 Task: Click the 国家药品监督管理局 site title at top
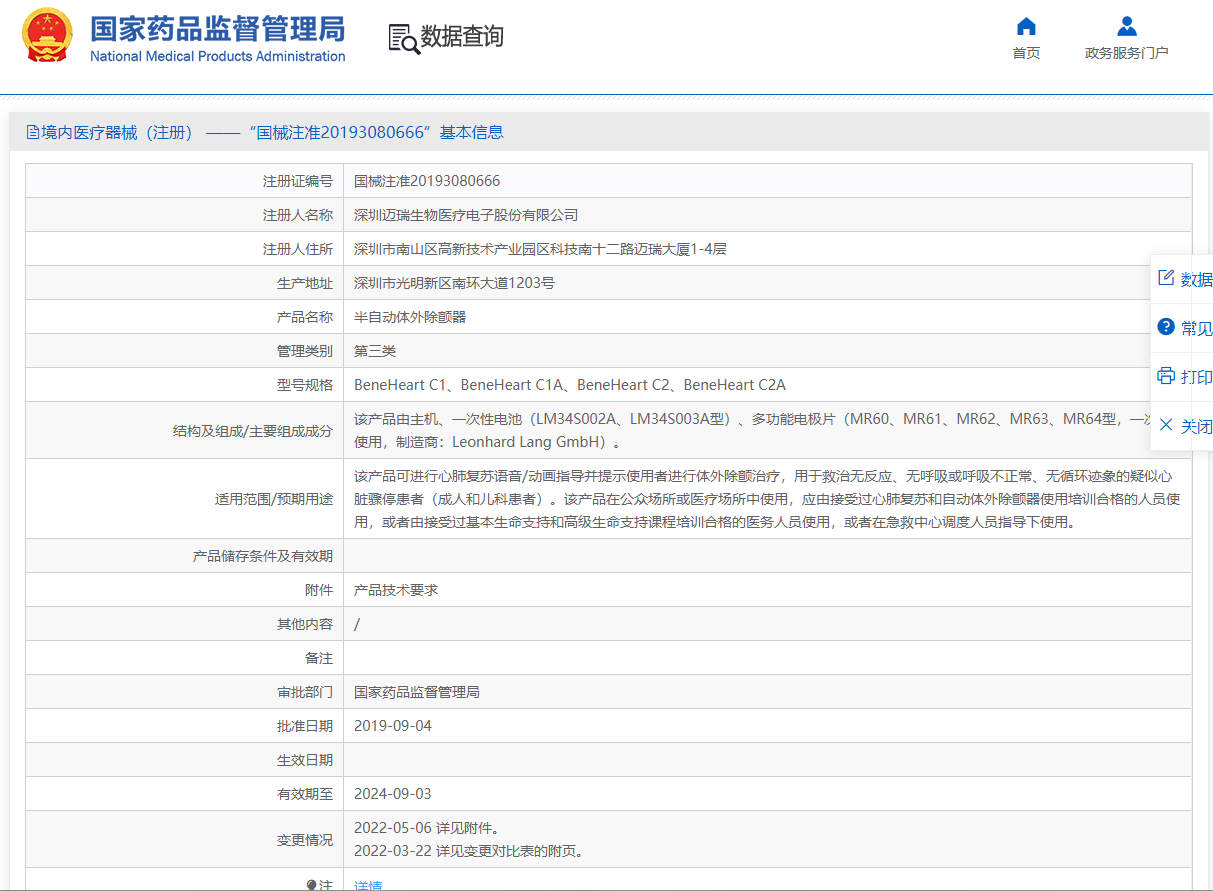[x=217, y=28]
